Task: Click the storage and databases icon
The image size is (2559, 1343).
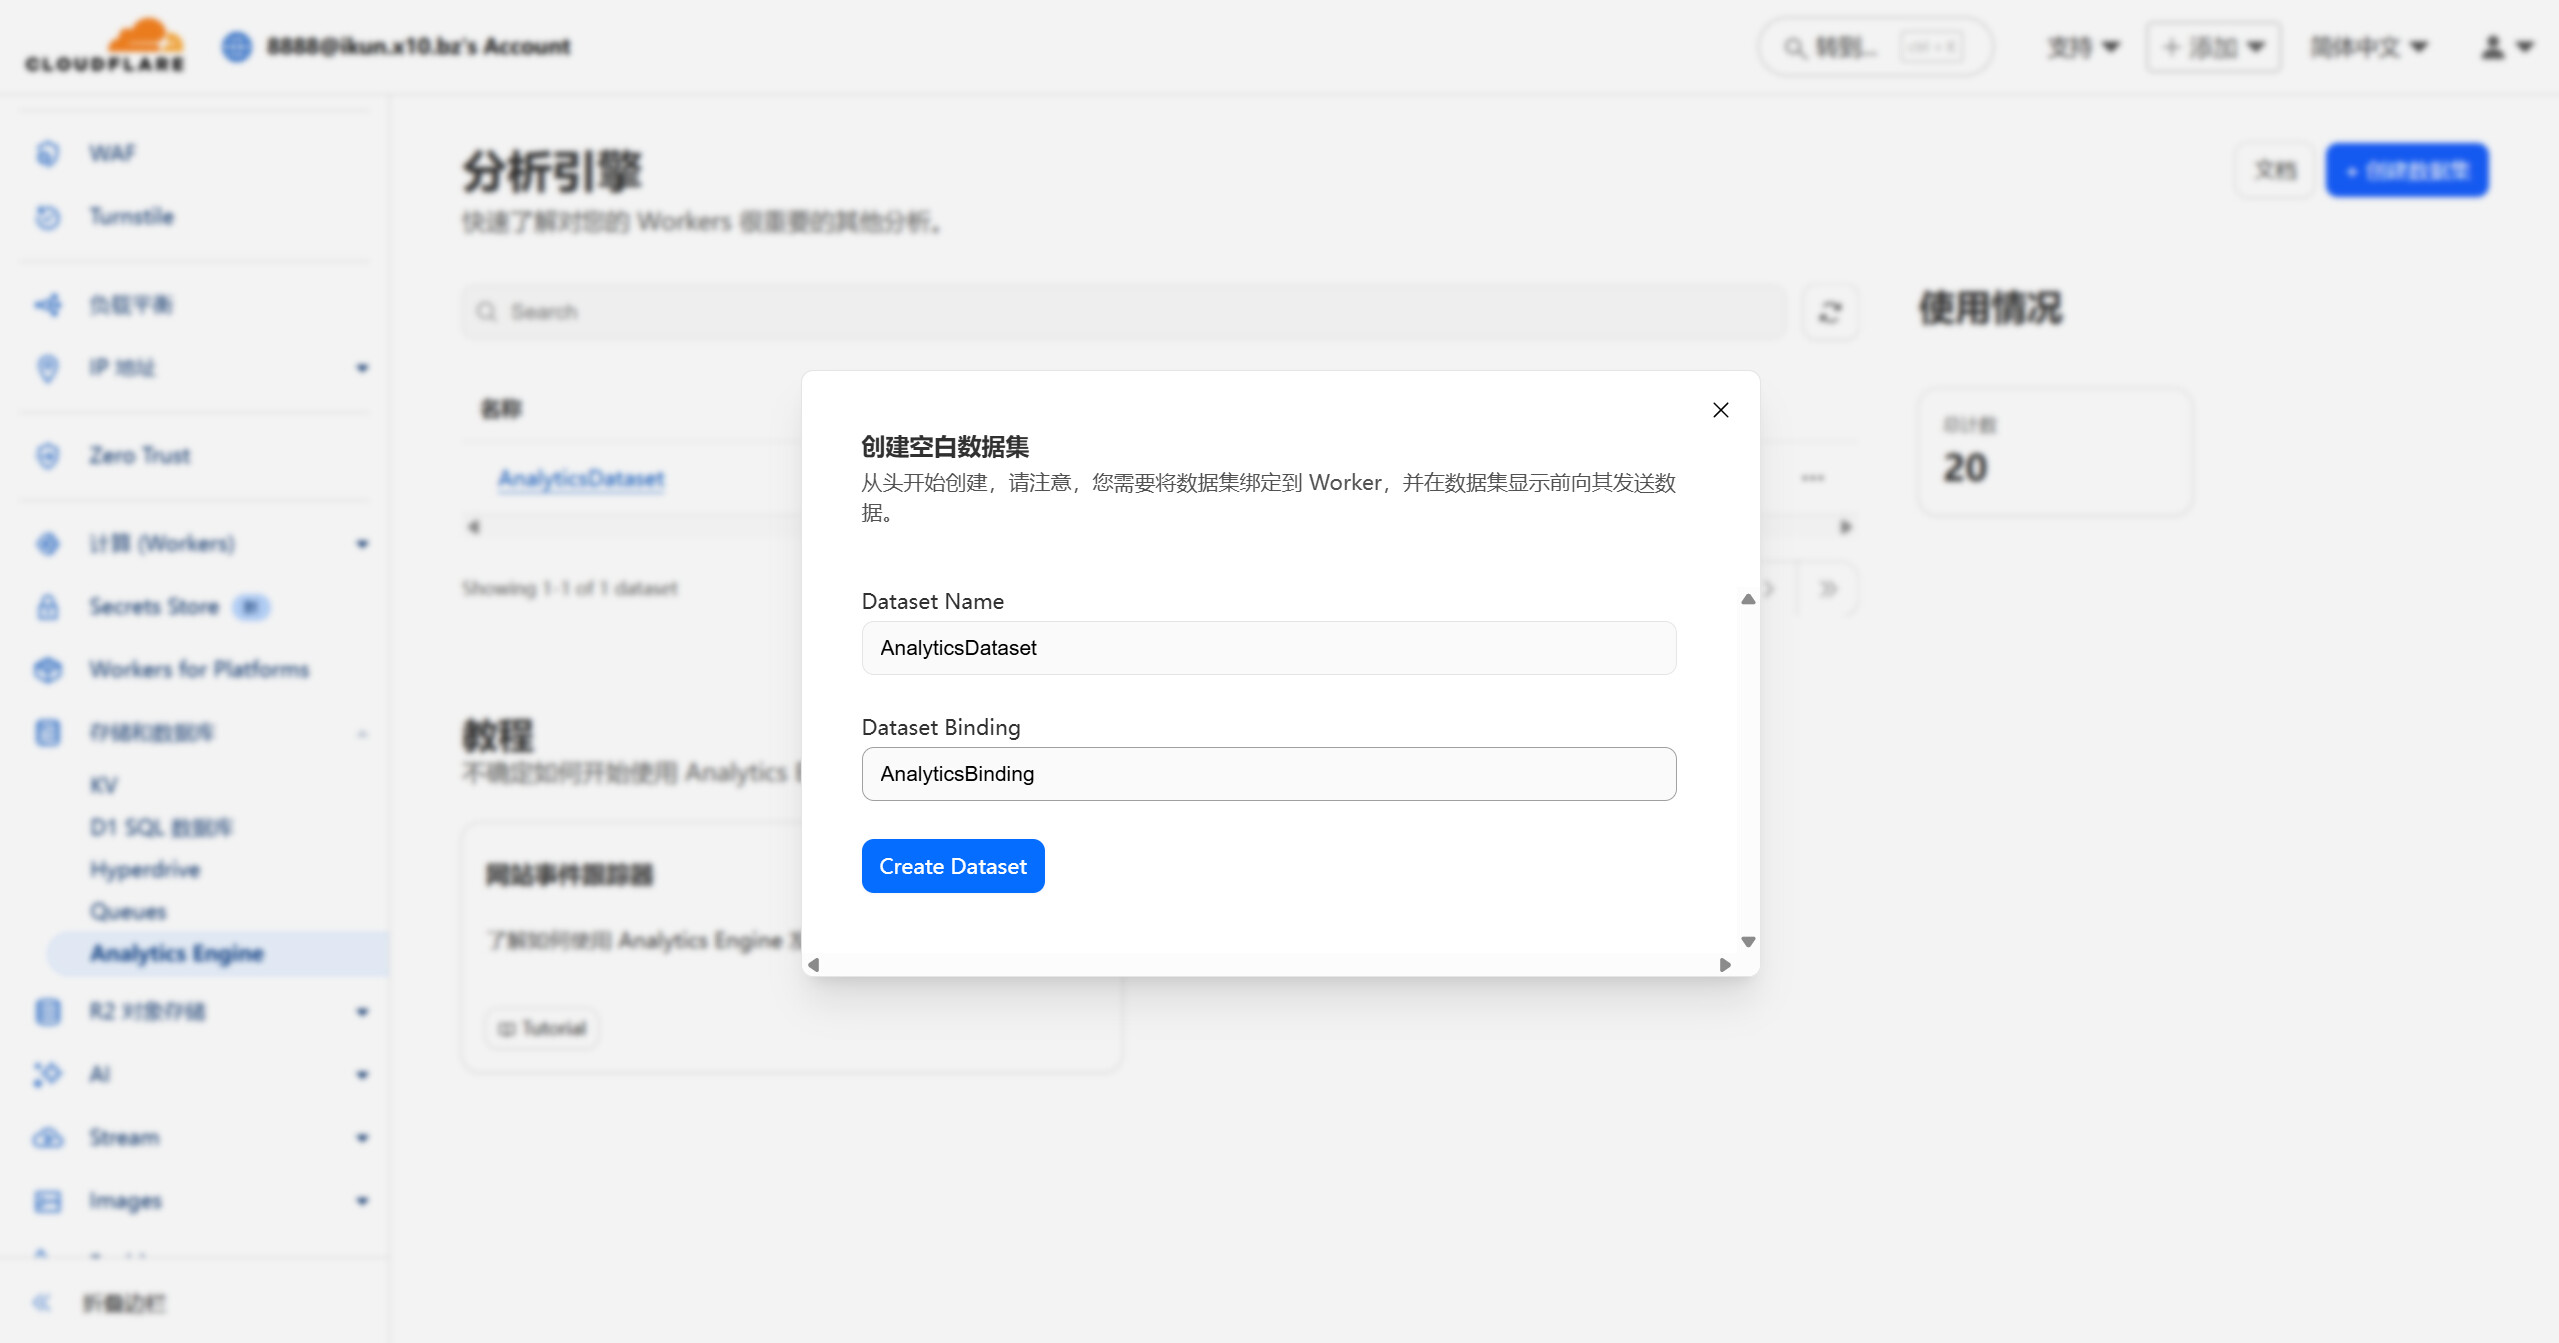Action: tap(47, 733)
